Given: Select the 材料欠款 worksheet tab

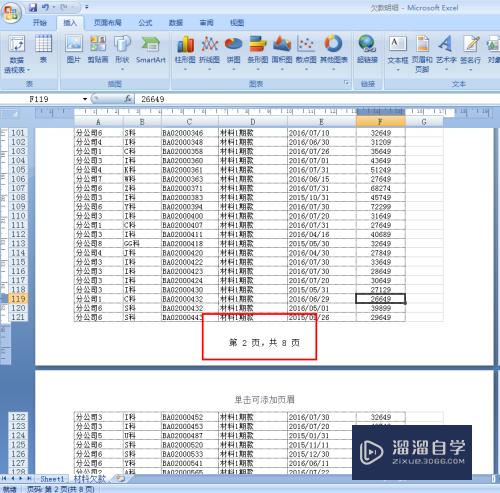Looking at the screenshot, I should [x=89, y=479].
